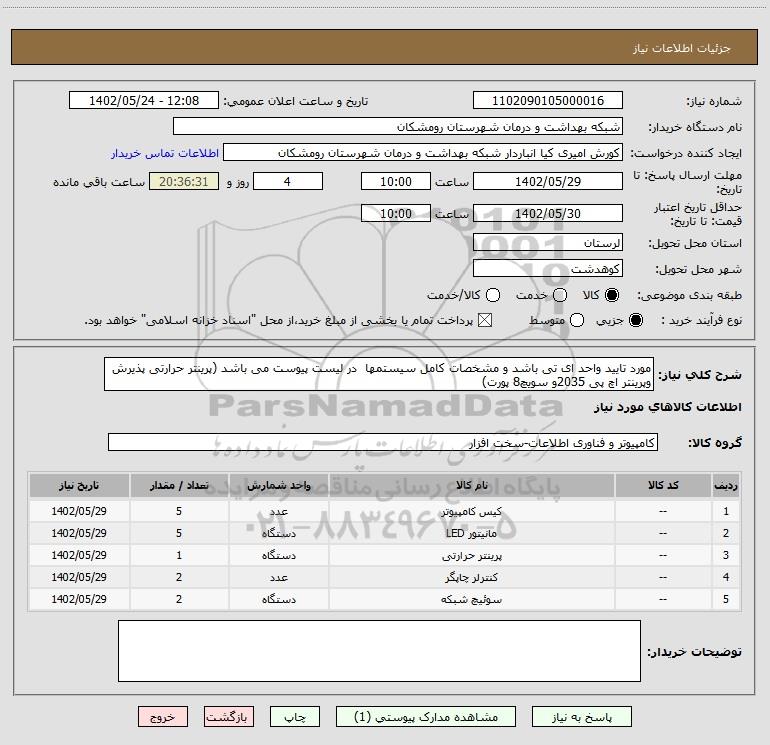Click the لرستان province field

pyautogui.click(x=547, y=243)
